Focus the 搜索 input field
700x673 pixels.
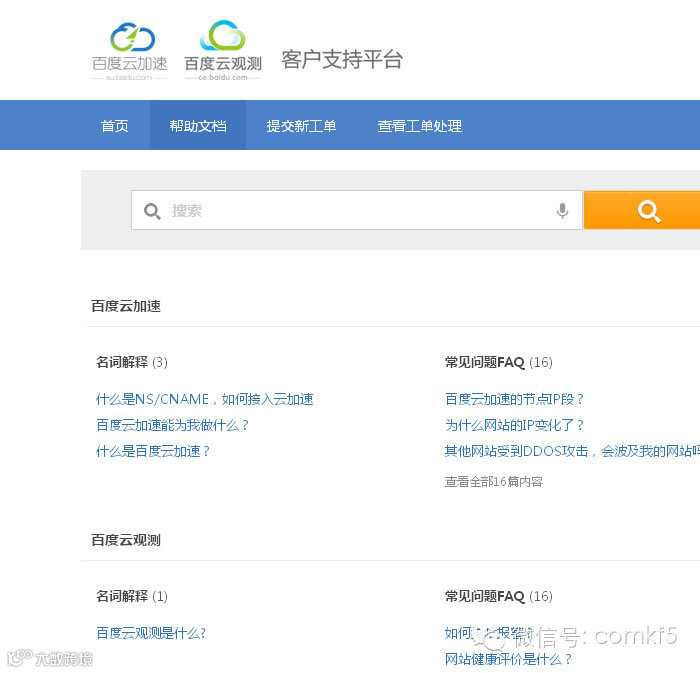coord(356,210)
